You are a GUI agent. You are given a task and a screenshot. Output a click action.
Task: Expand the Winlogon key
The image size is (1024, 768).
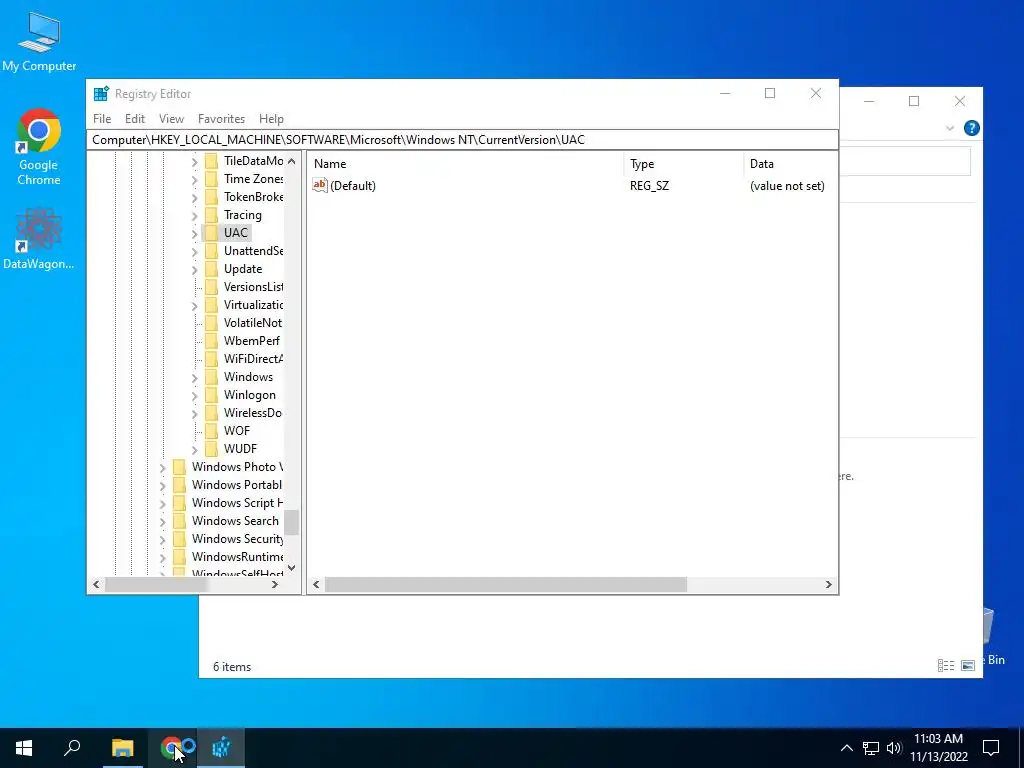coord(195,396)
